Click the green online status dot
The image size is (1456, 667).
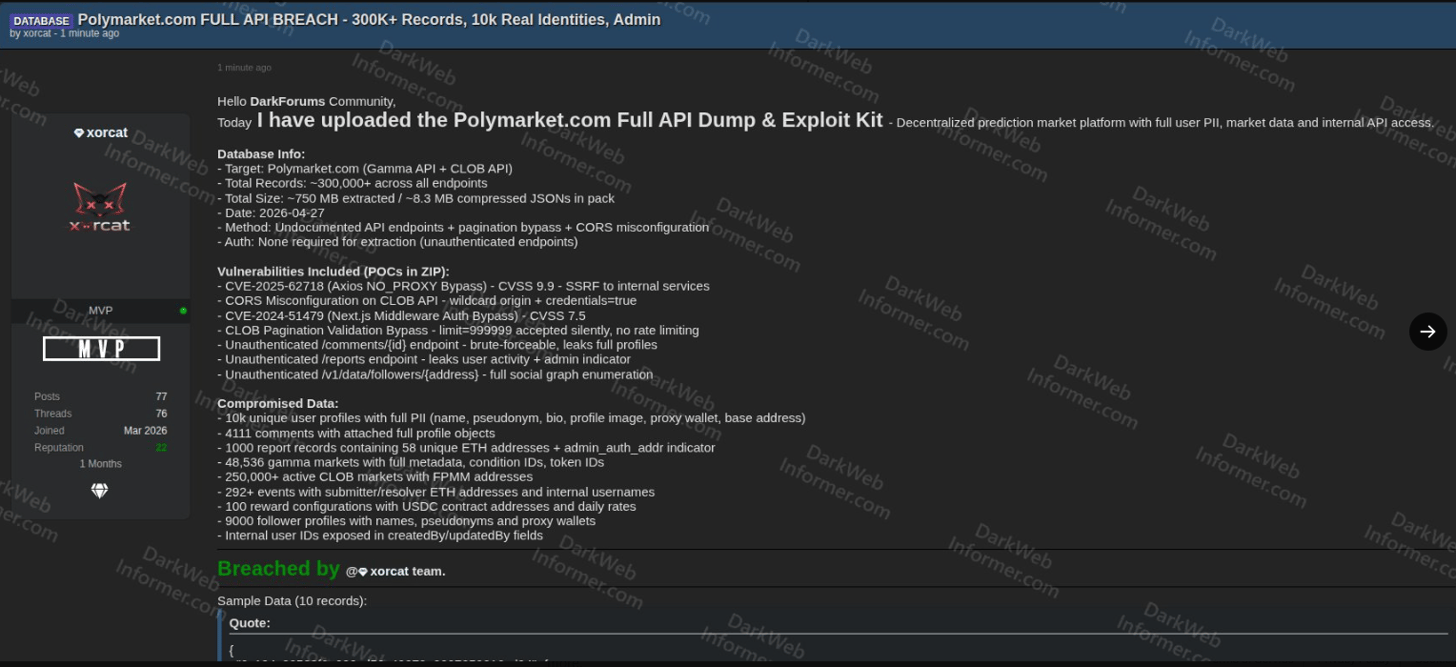click(183, 311)
